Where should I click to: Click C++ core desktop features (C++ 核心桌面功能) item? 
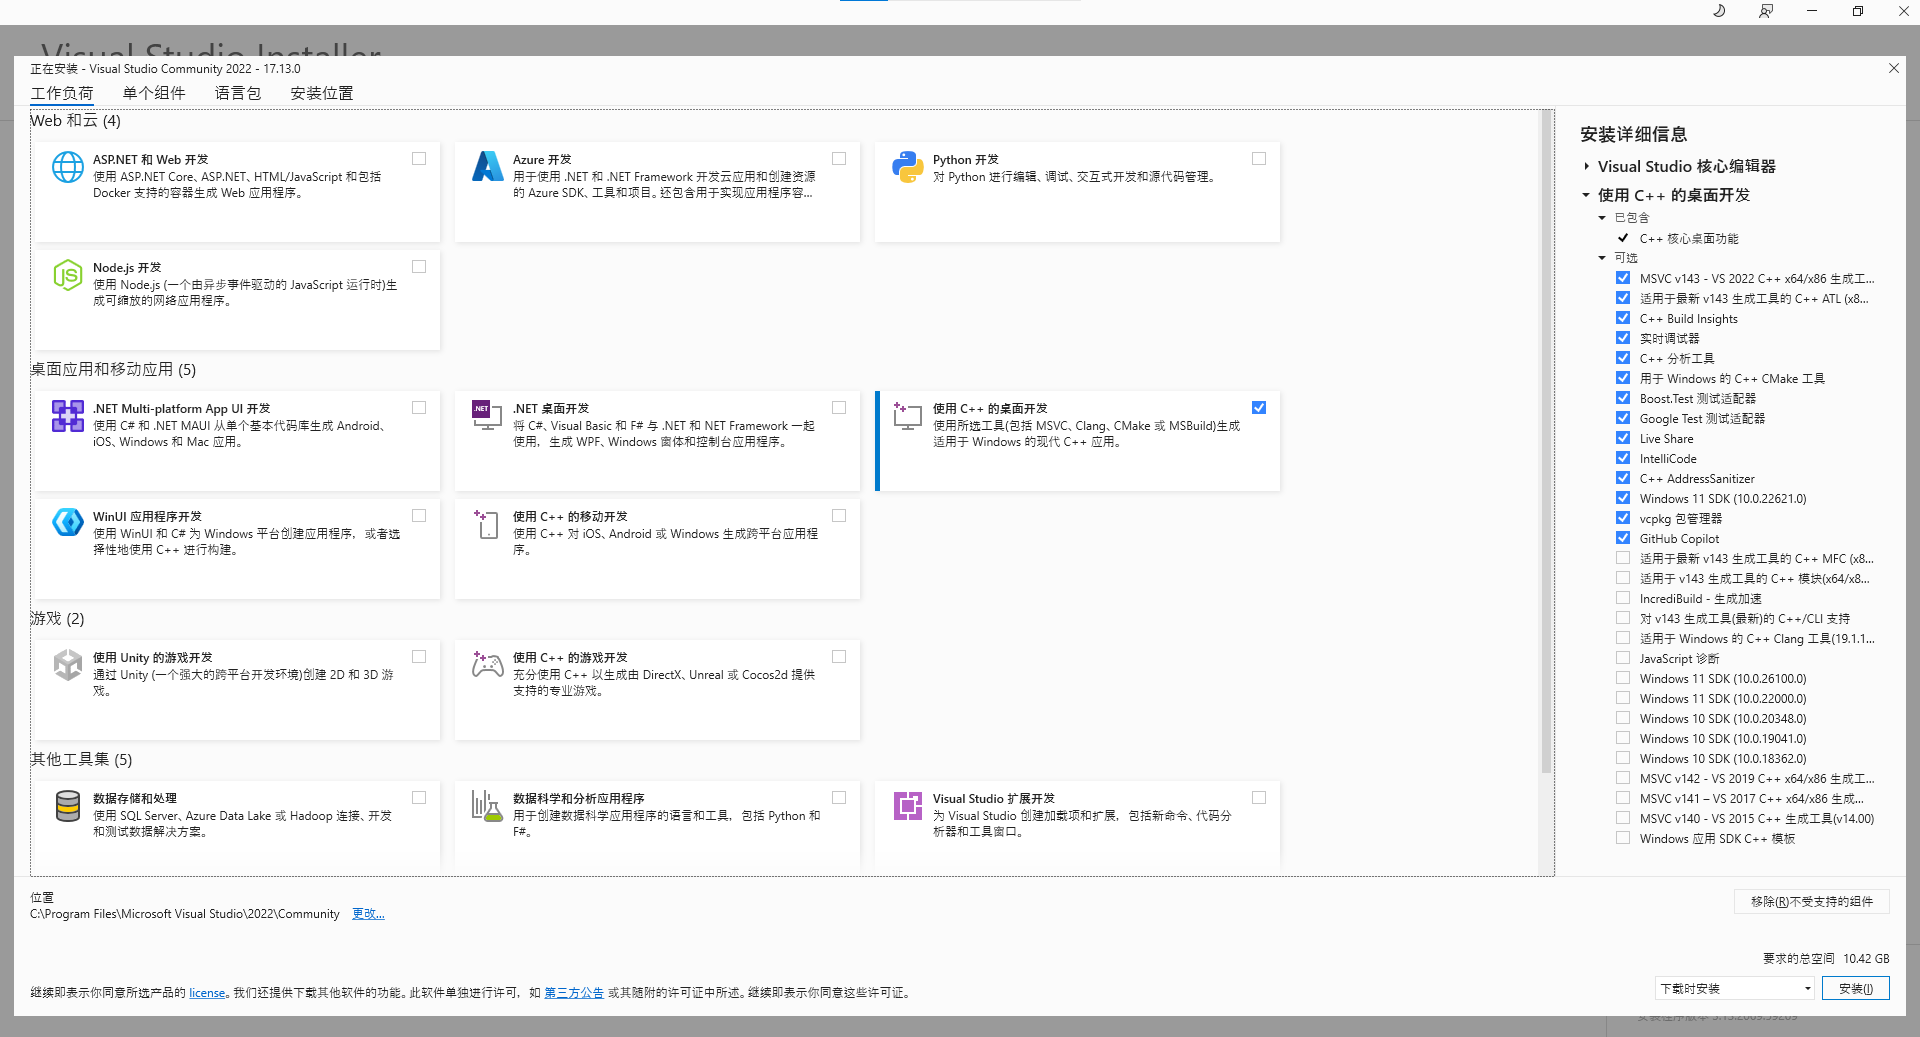pyautogui.click(x=1689, y=239)
